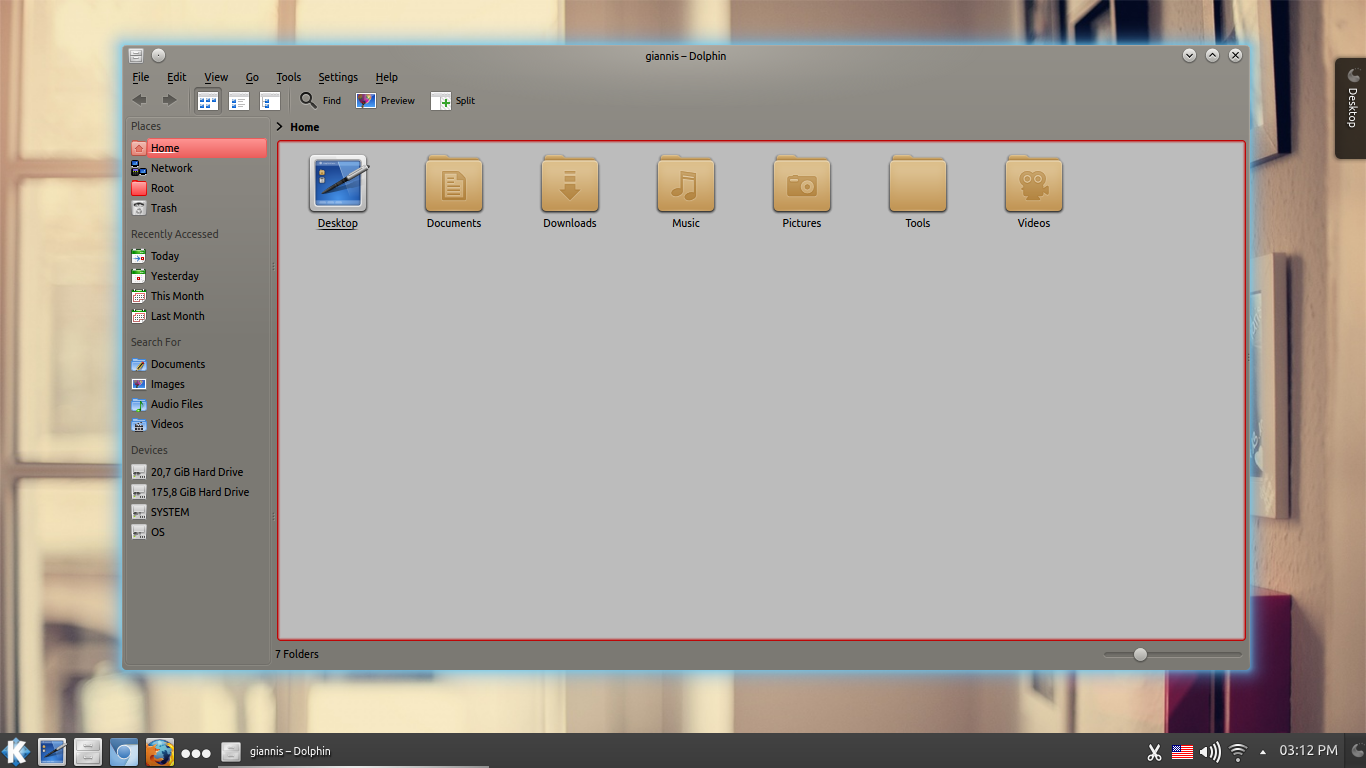Select the Music folder icon
This screenshot has height=768, width=1366.
pyautogui.click(x=686, y=184)
